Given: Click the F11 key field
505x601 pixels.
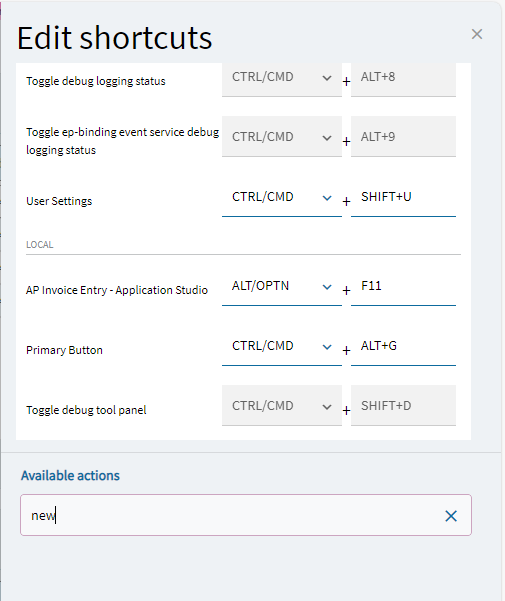Looking at the screenshot, I should 403,287.
